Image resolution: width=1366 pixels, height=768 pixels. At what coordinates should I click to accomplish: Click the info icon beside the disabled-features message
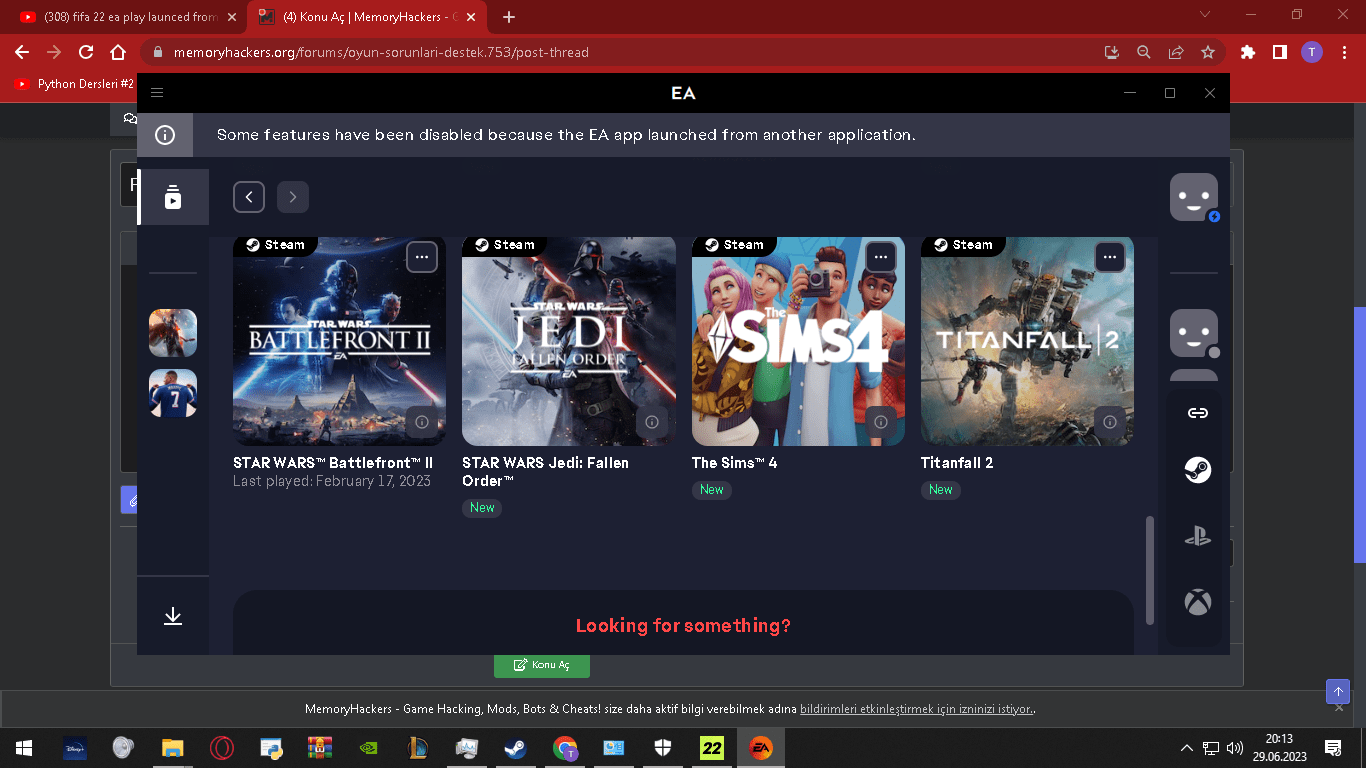(165, 135)
